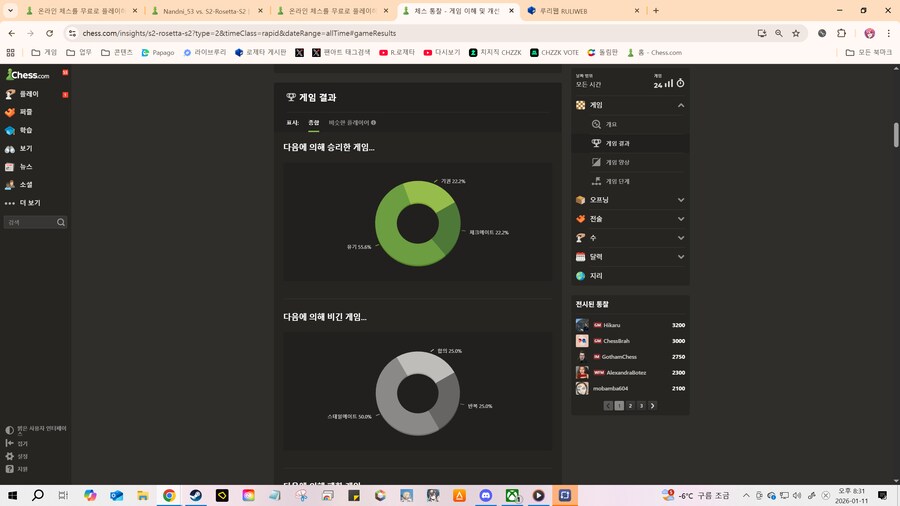Collapse the sidebar with 접기 button
This screenshot has width=900, height=506.
click(17, 443)
